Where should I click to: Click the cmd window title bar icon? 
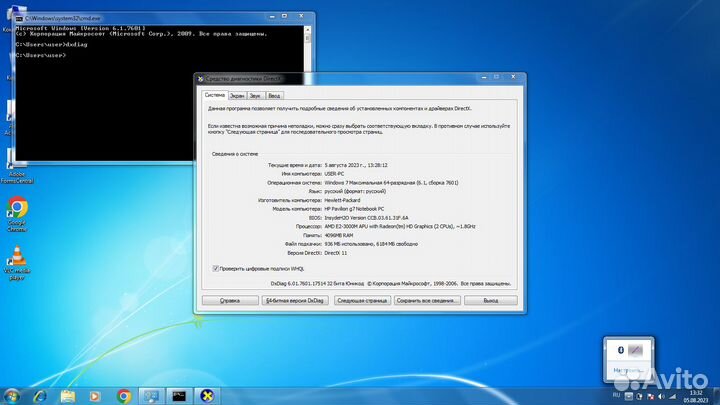coord(19,18)
